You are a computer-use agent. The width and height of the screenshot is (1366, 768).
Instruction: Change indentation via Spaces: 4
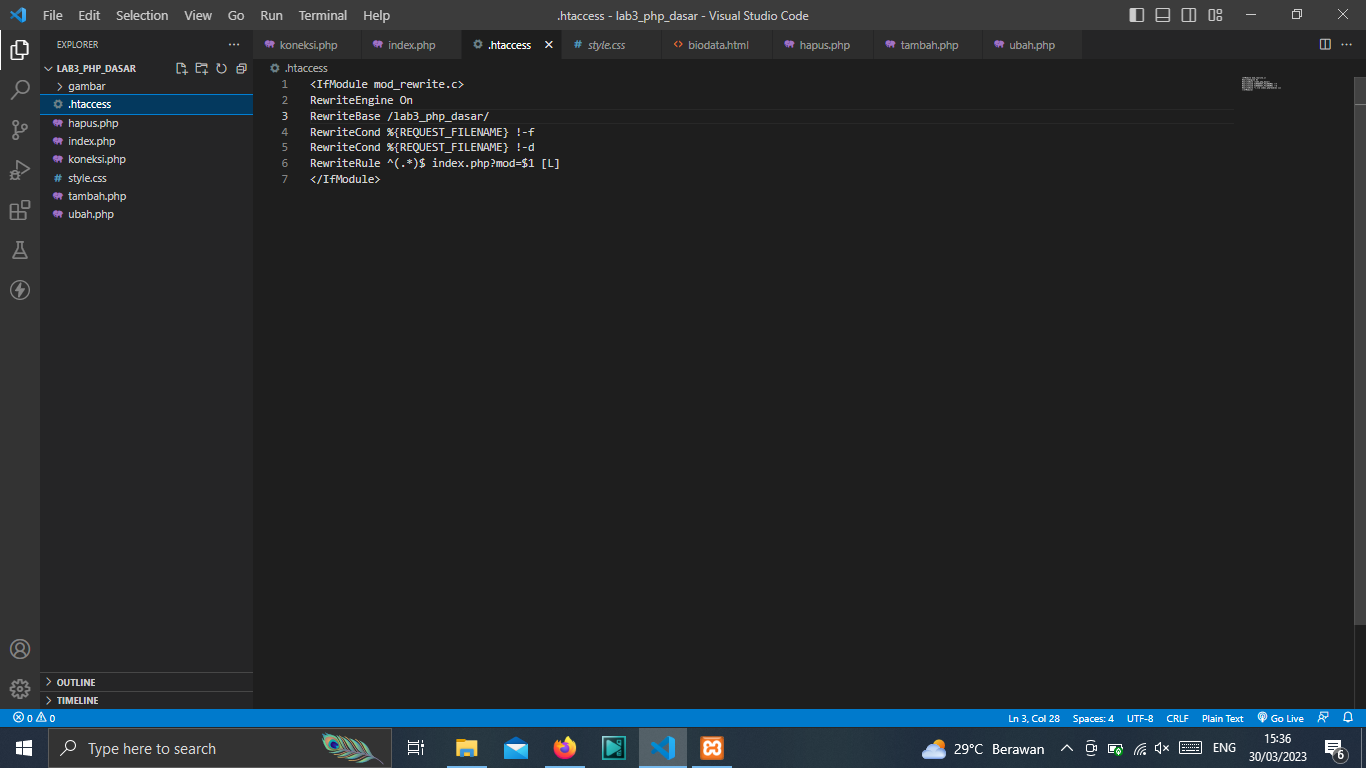[x=1093, y=718]
